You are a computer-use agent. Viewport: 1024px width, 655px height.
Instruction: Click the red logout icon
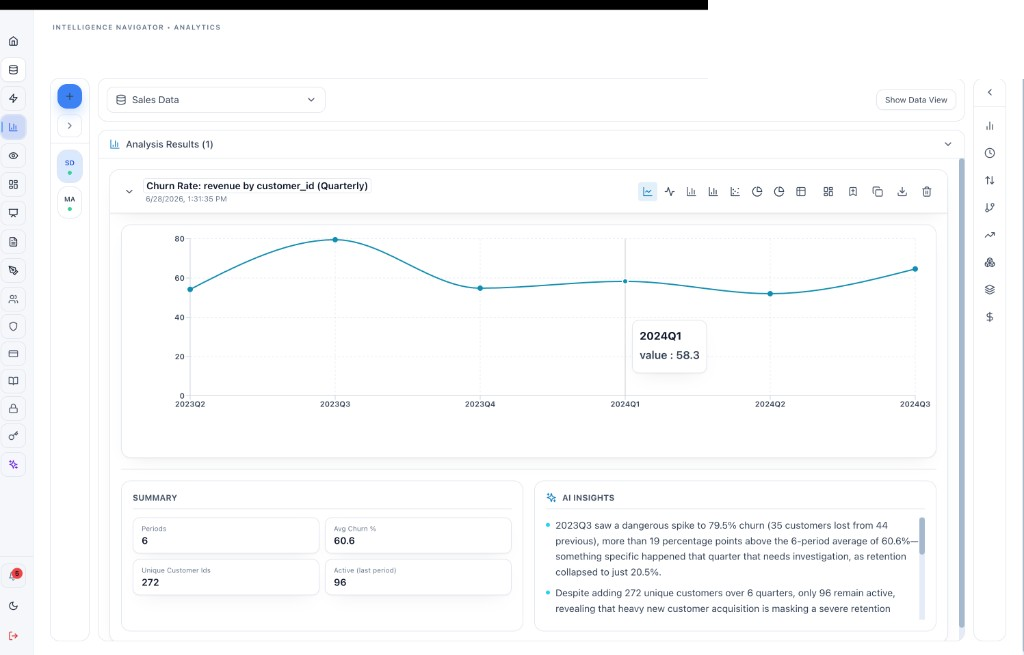[x=13, y=636]
